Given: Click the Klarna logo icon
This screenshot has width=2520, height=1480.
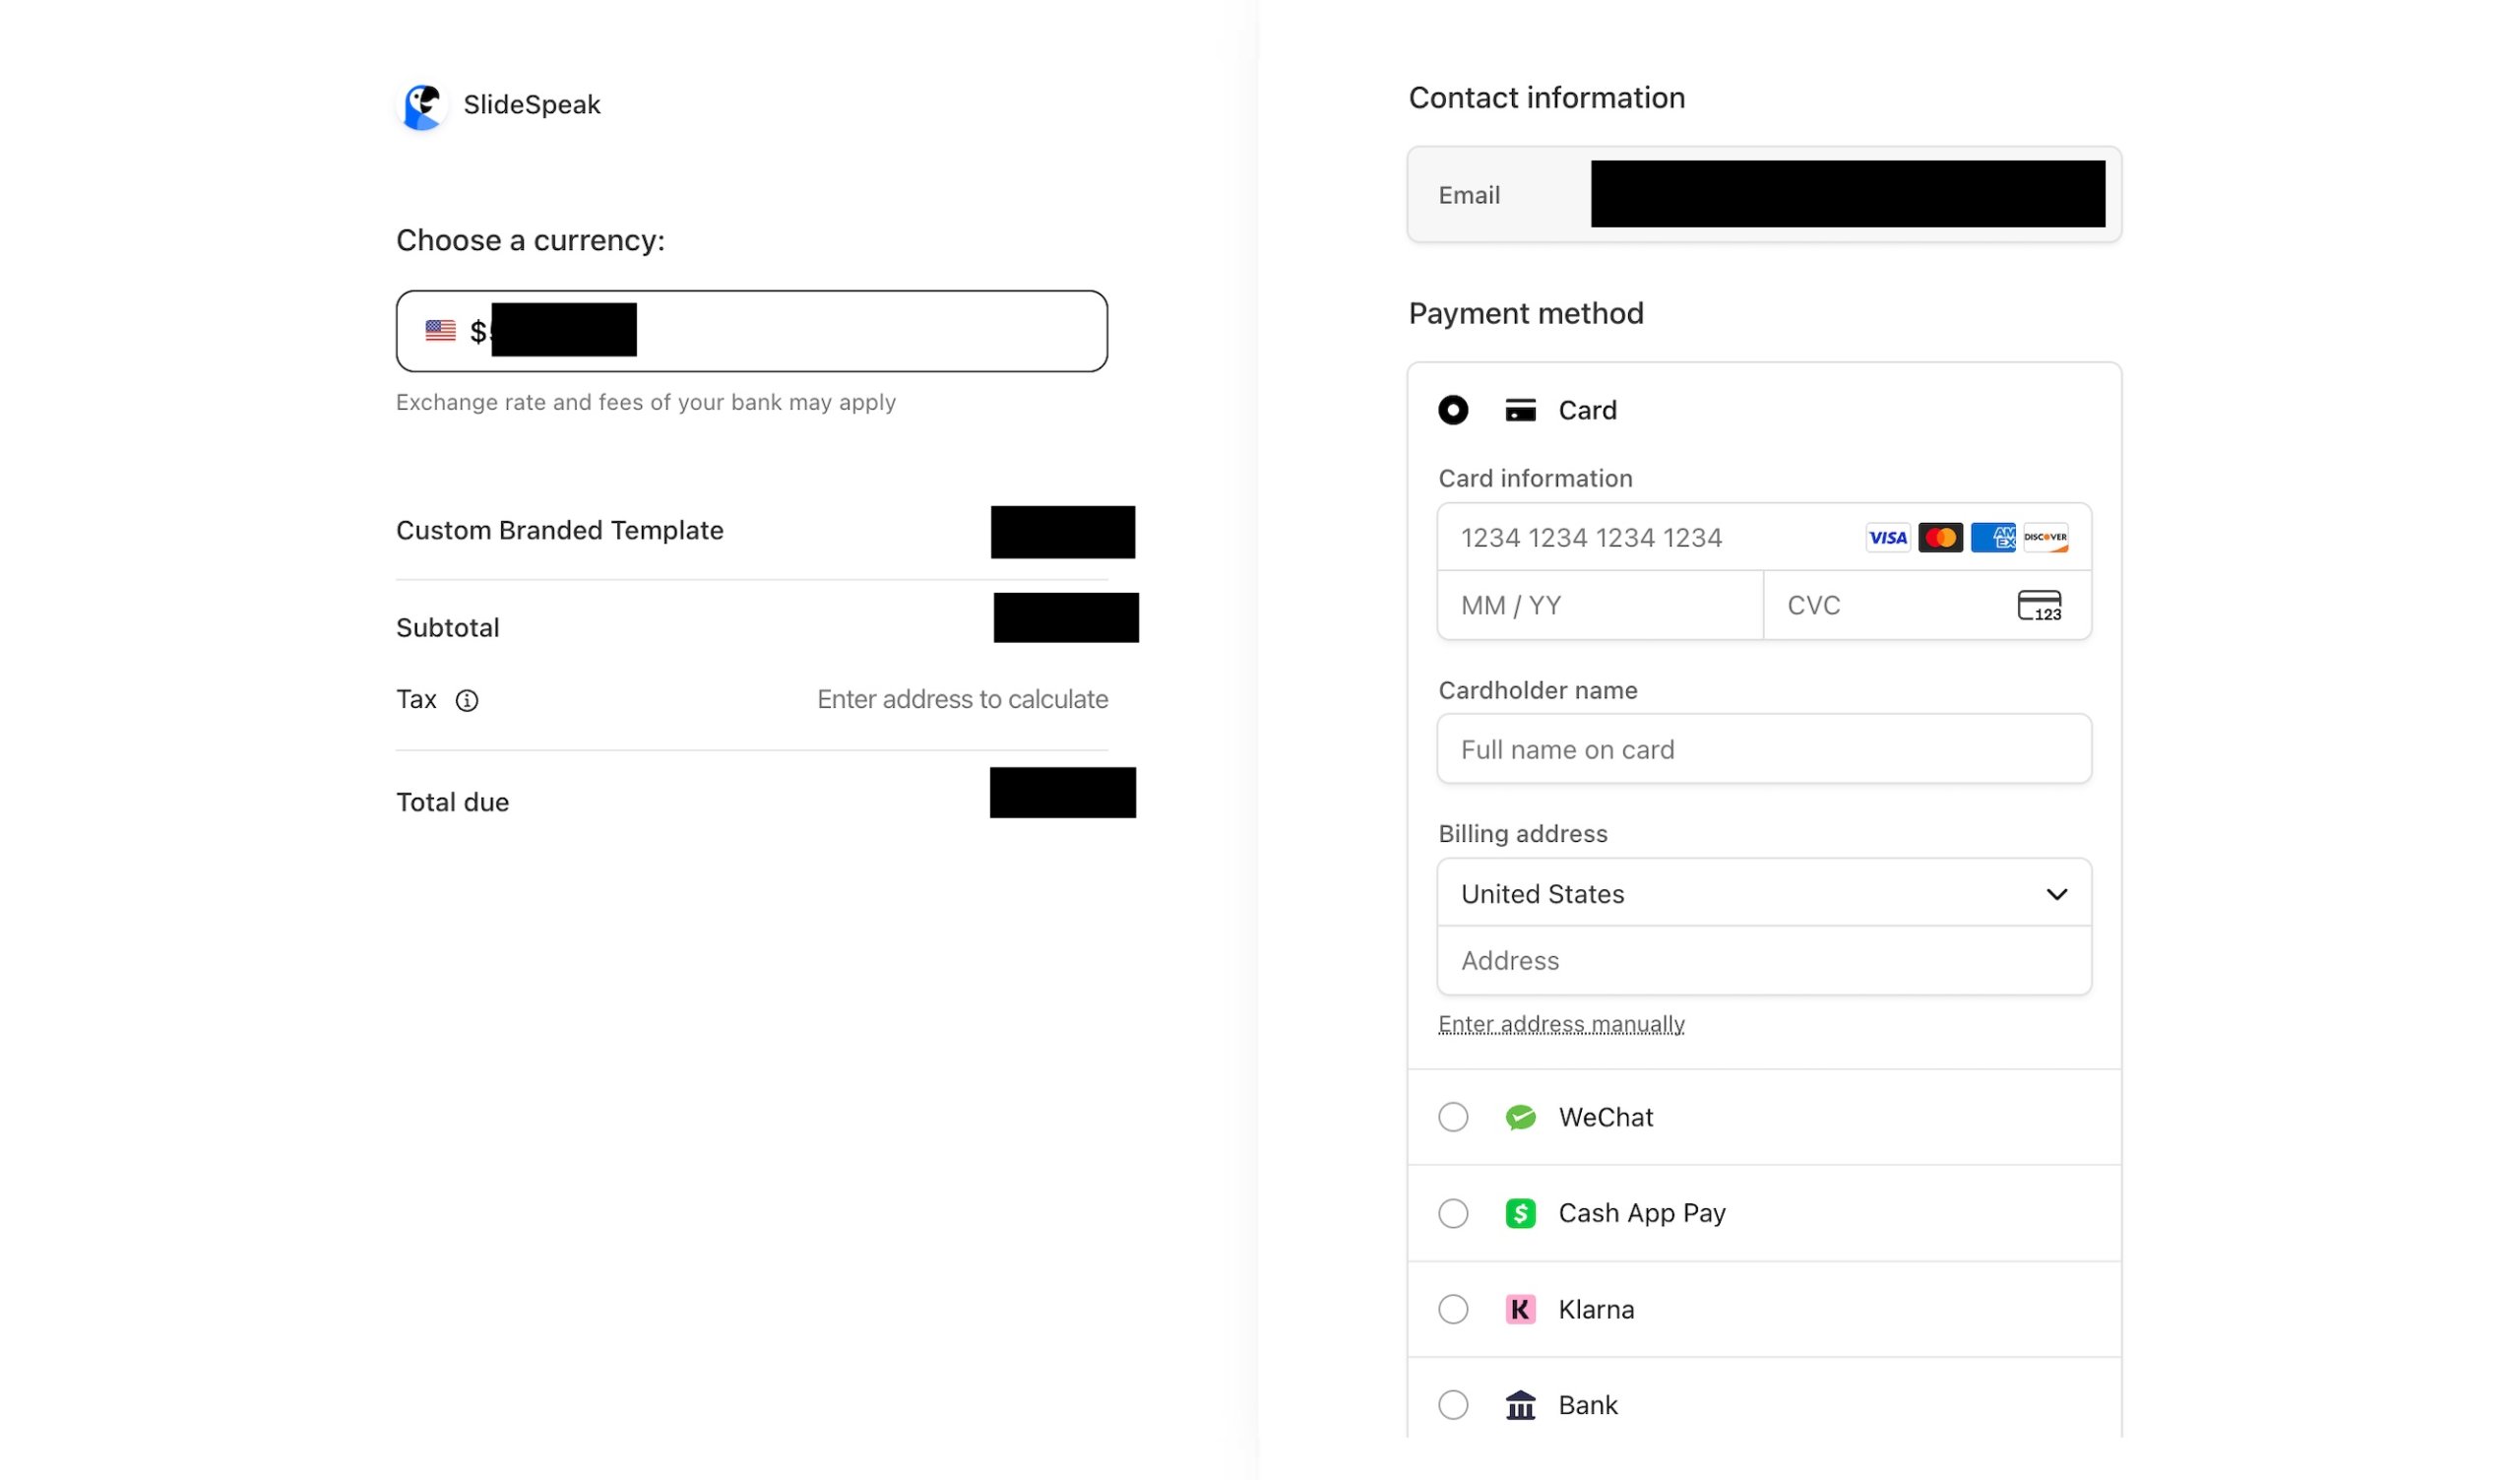Looking at the screenshot, I should [x=1519, y=1309].
